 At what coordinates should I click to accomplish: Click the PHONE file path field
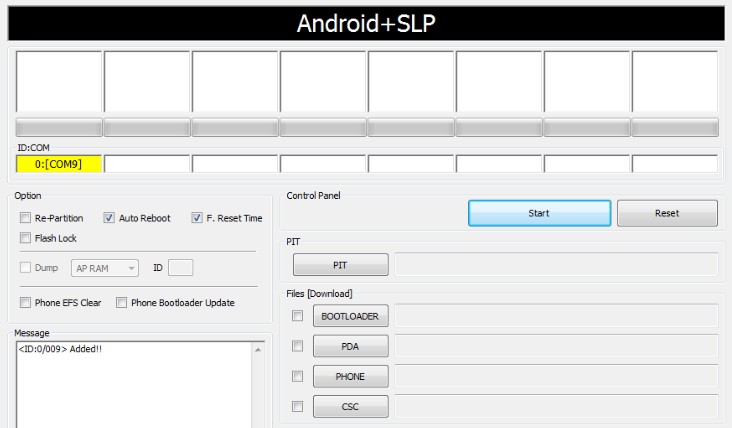pos(556,376)
